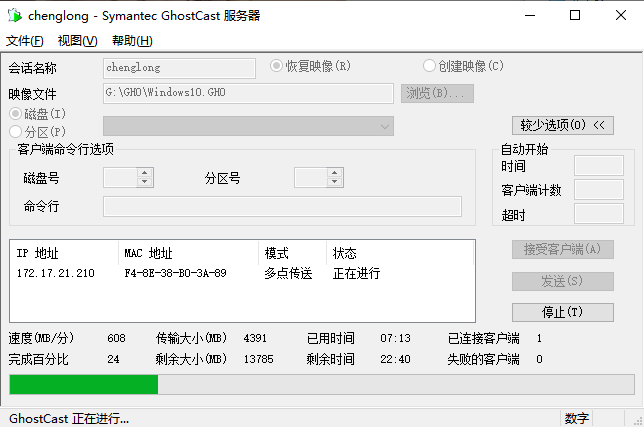Click the 命令行 text field

pos(282,207)
